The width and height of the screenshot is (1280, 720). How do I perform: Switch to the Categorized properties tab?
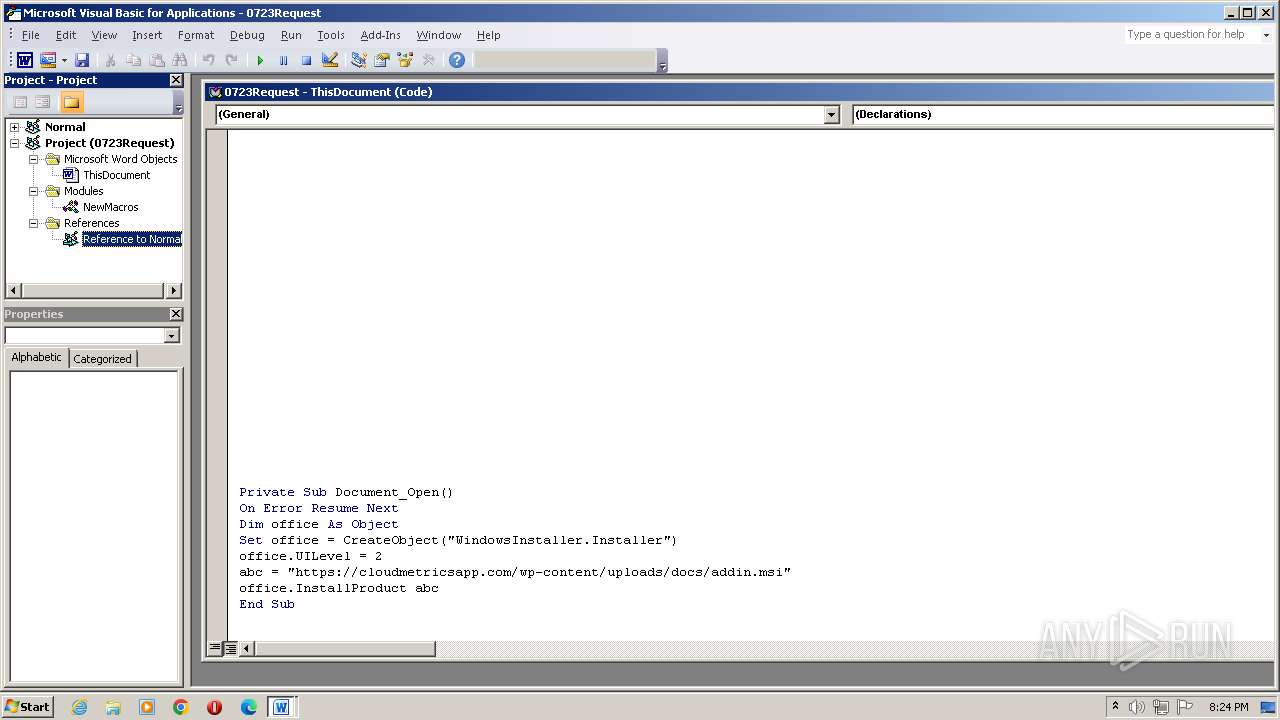point(102,359)
